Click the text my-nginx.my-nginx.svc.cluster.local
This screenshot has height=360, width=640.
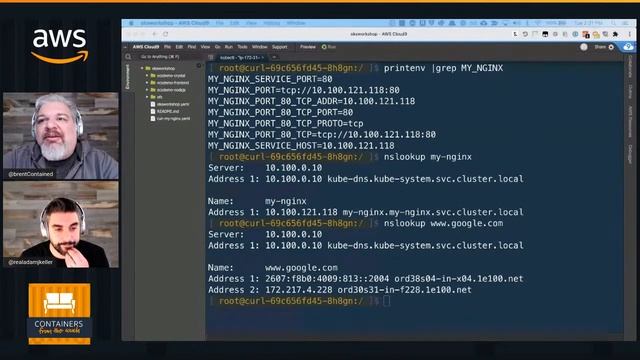pyautogui.click(x=433, y=212)
